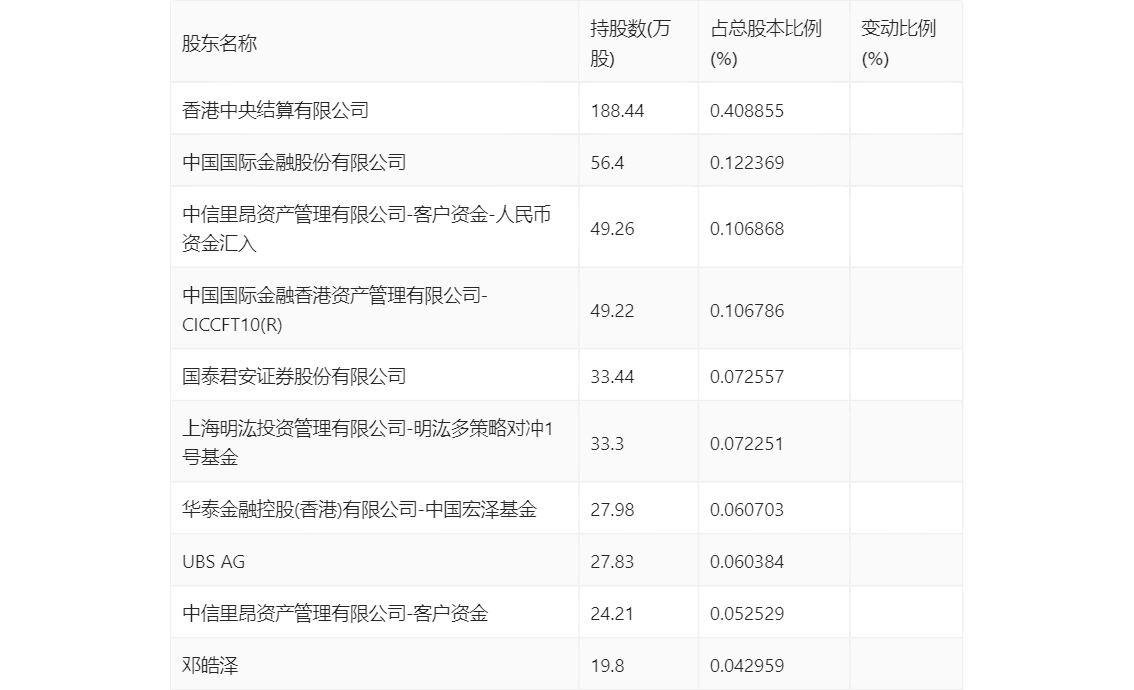Select 中信里昂资产管理有限公司-客户资金-人民币资金汇入 name
Viewport: 1134px width, 690px height.
tap(367, 229)
